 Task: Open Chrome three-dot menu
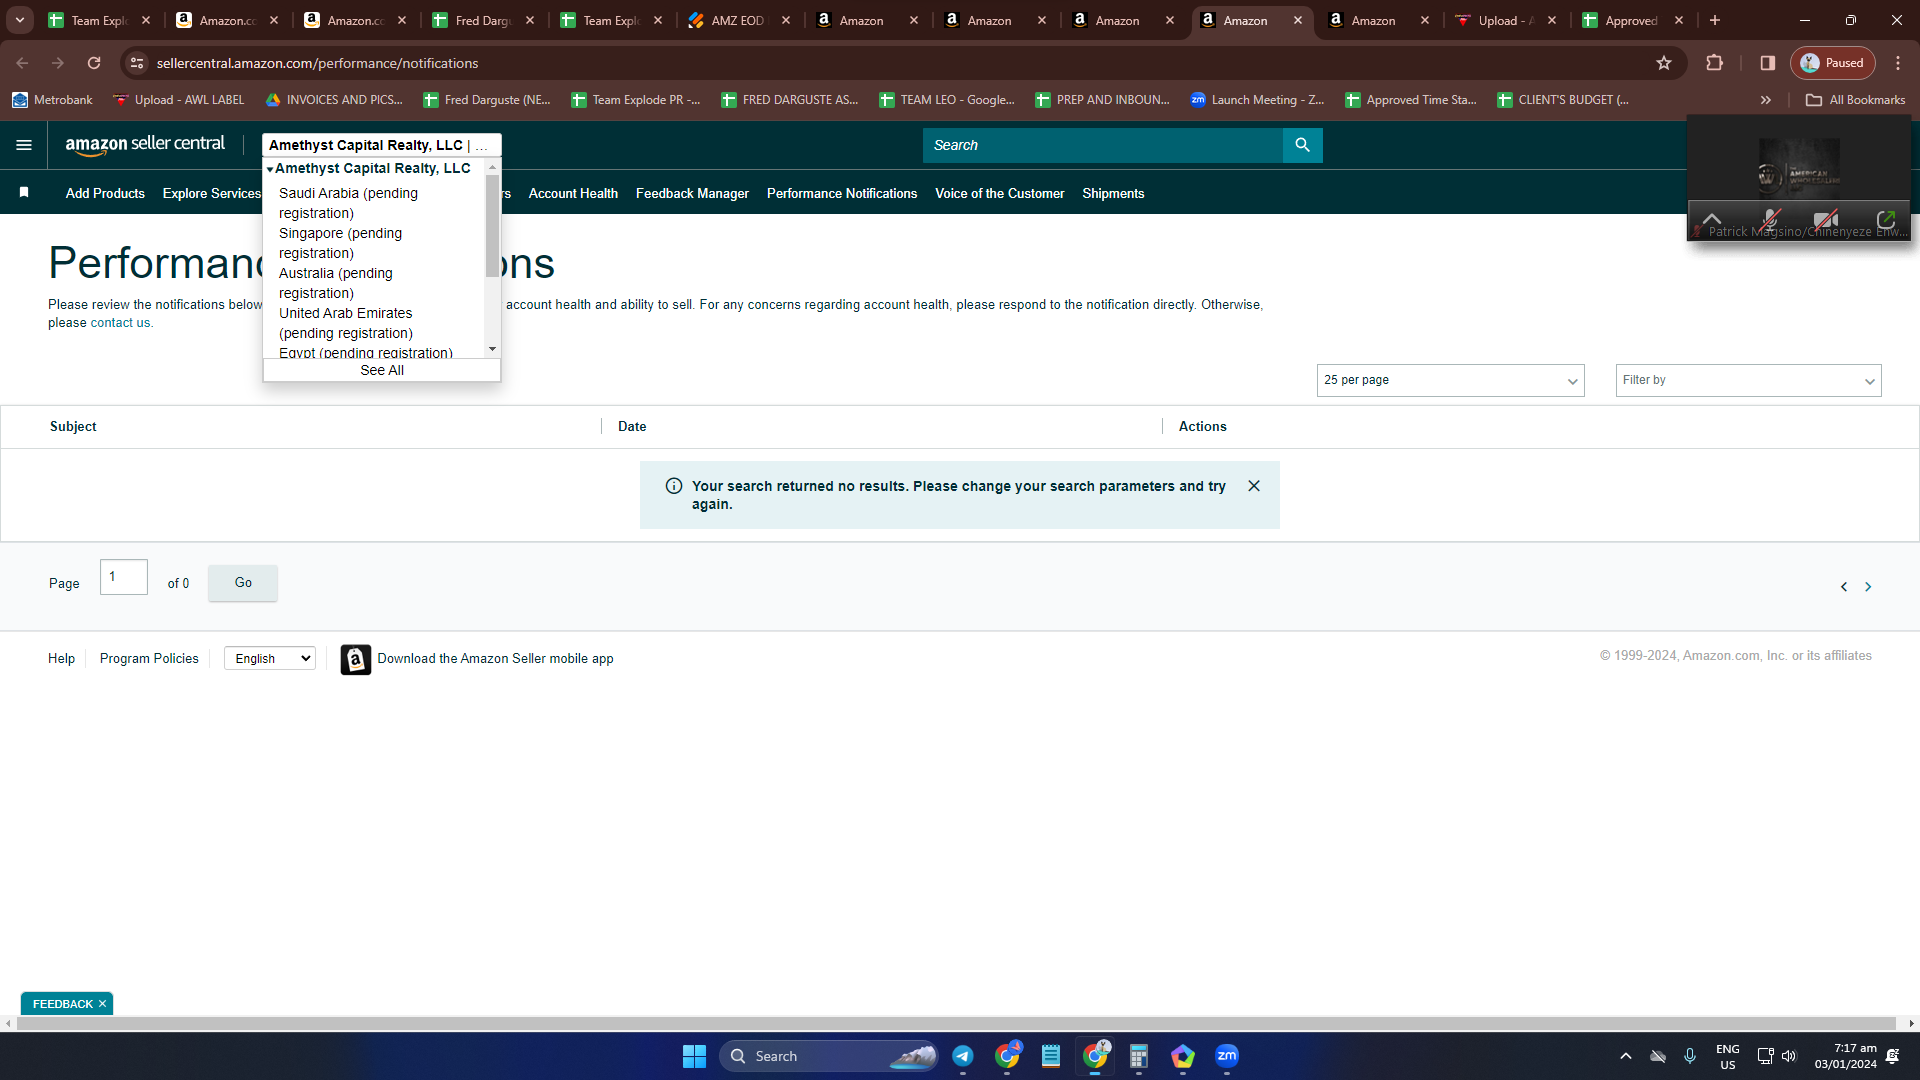coord(1898,63)
